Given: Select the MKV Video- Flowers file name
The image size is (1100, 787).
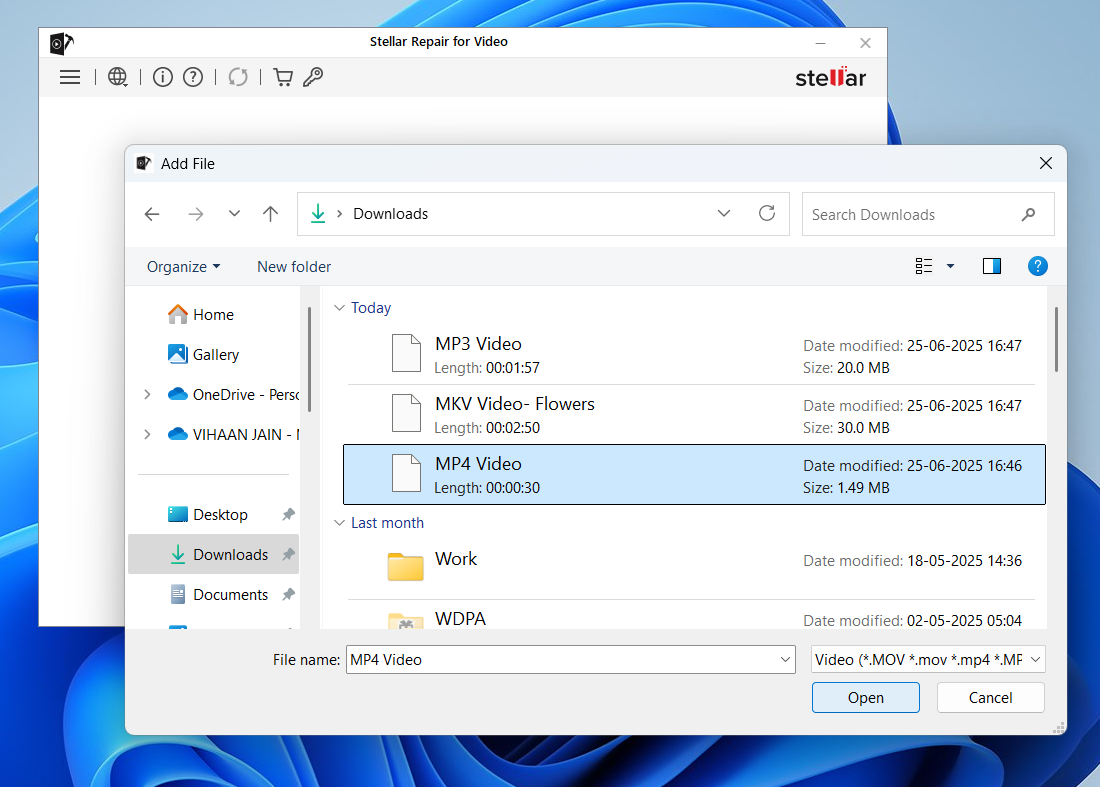Looking at the screenshot, I should click(x=514, y=404).
